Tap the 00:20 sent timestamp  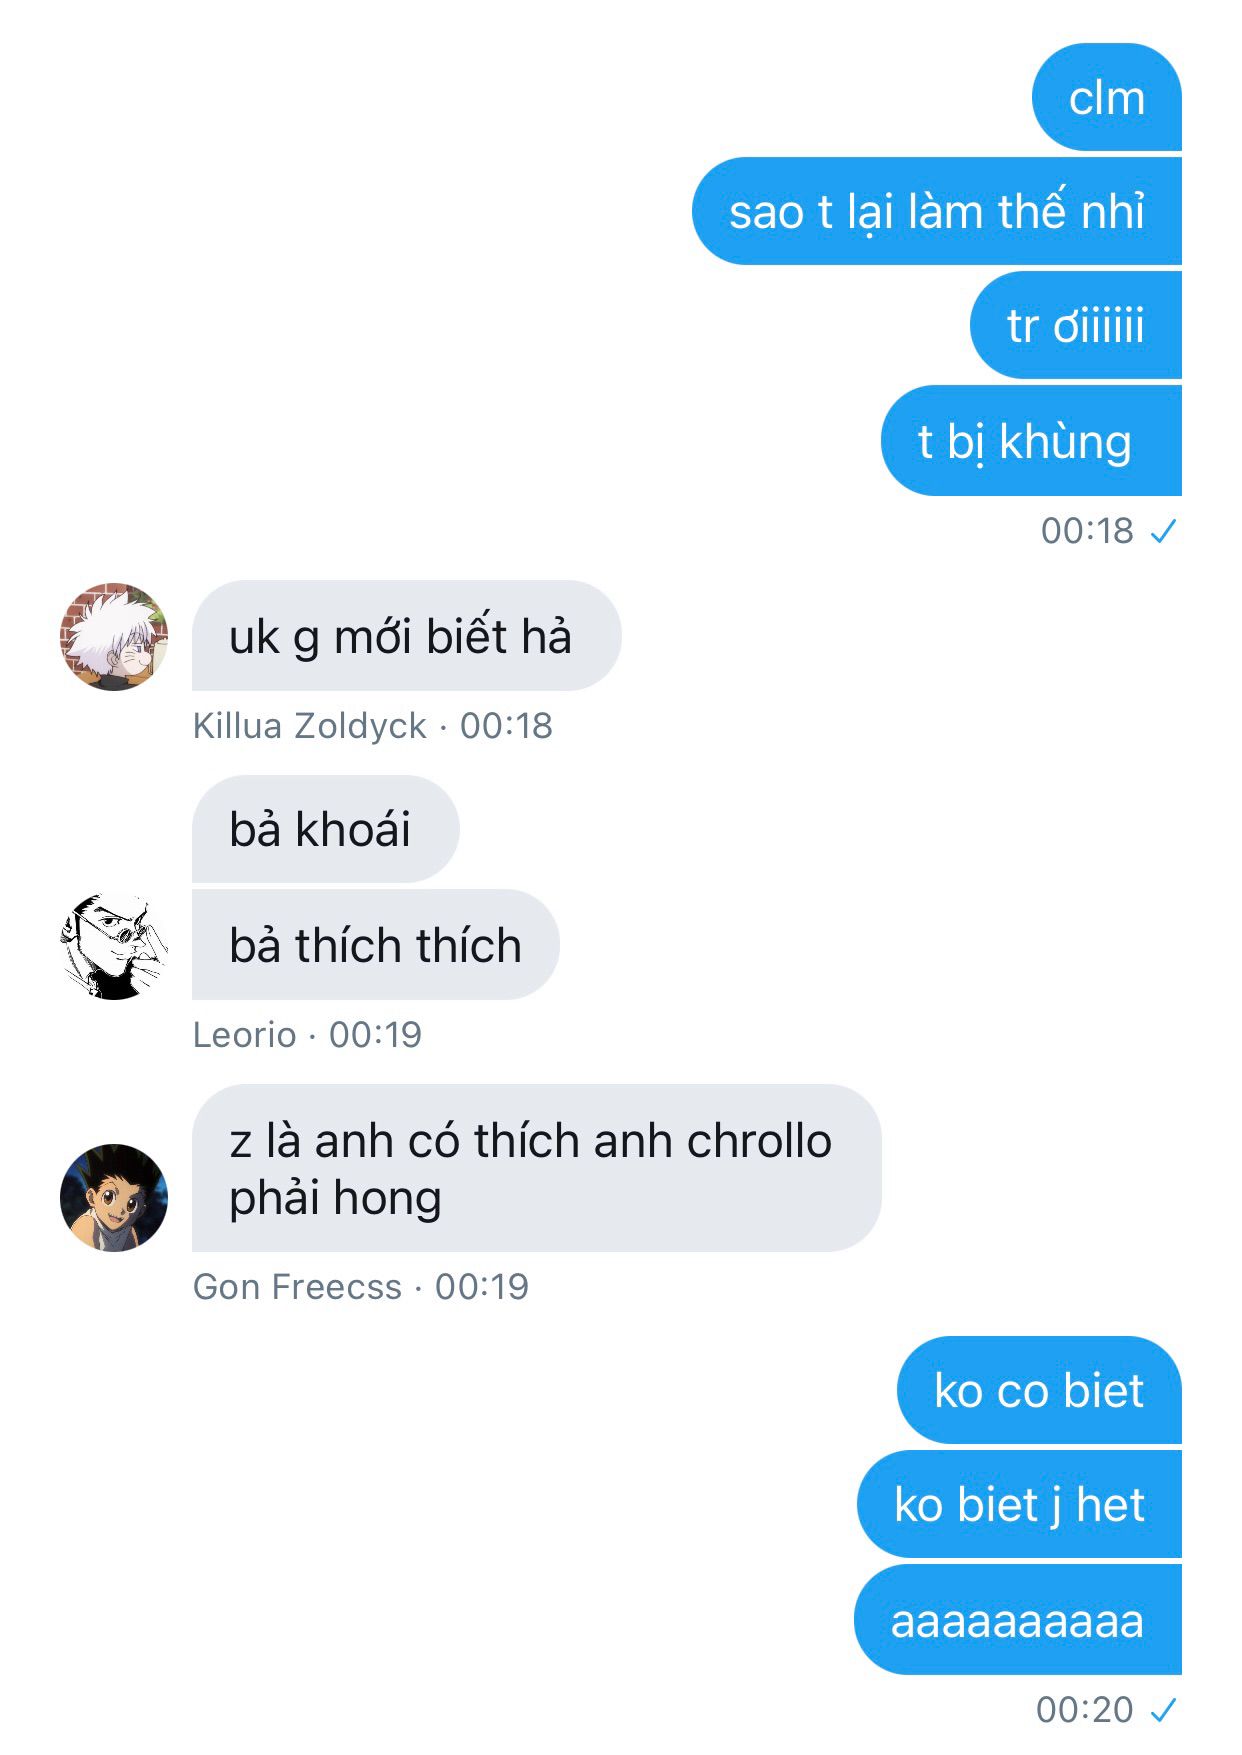pos(1085,1710)
